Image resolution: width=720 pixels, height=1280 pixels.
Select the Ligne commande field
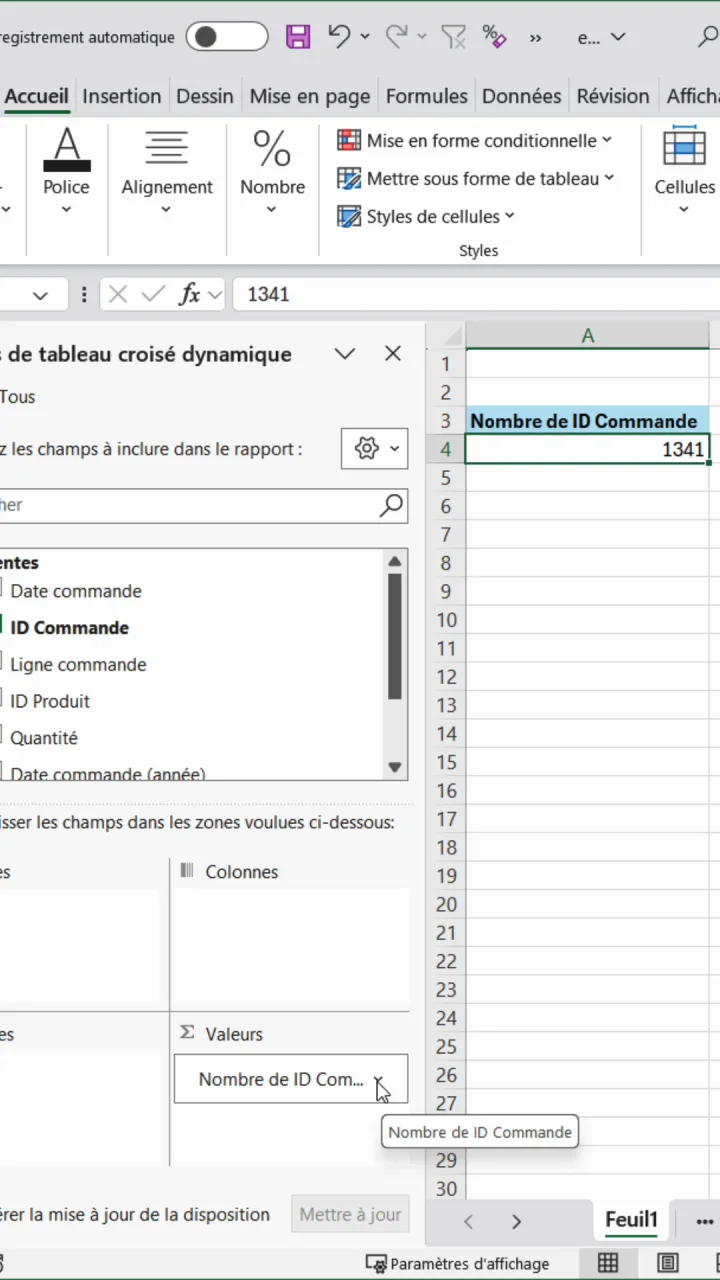tap(78, 665)
